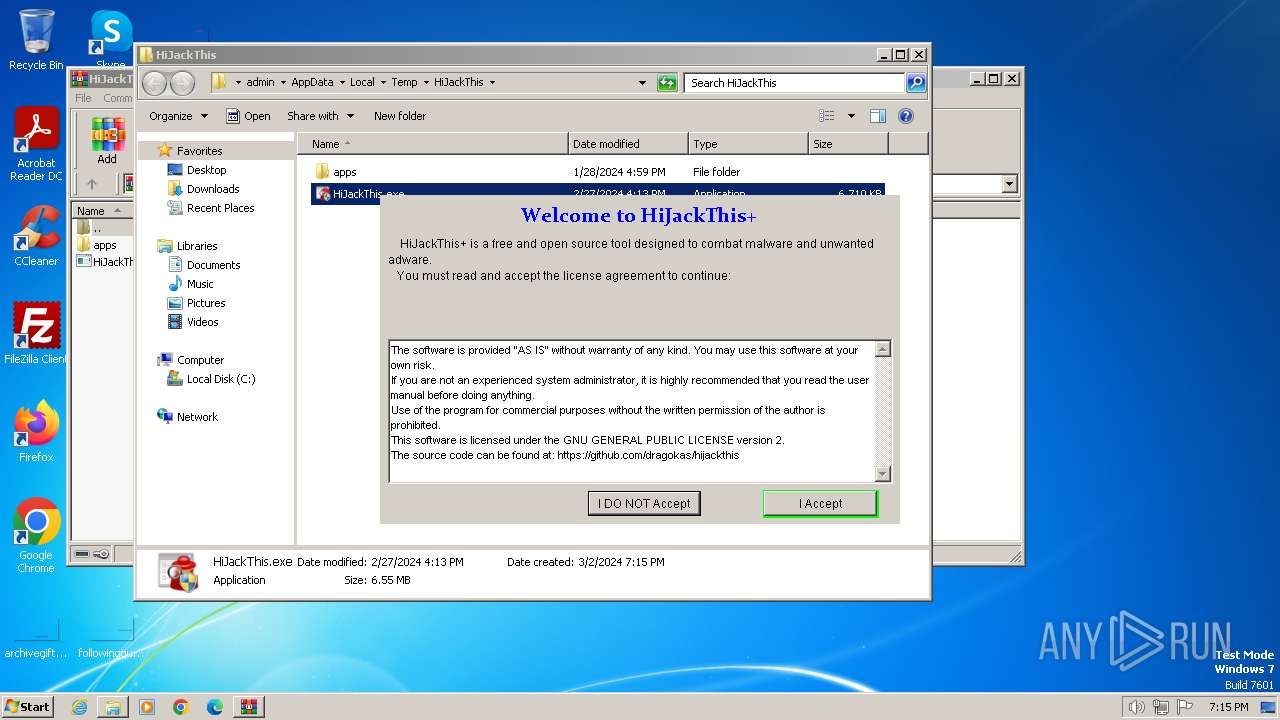Screen dimensions: 1280x720
Task: Click the volume speaker tray icon
Action: (x=1136, y=707)
